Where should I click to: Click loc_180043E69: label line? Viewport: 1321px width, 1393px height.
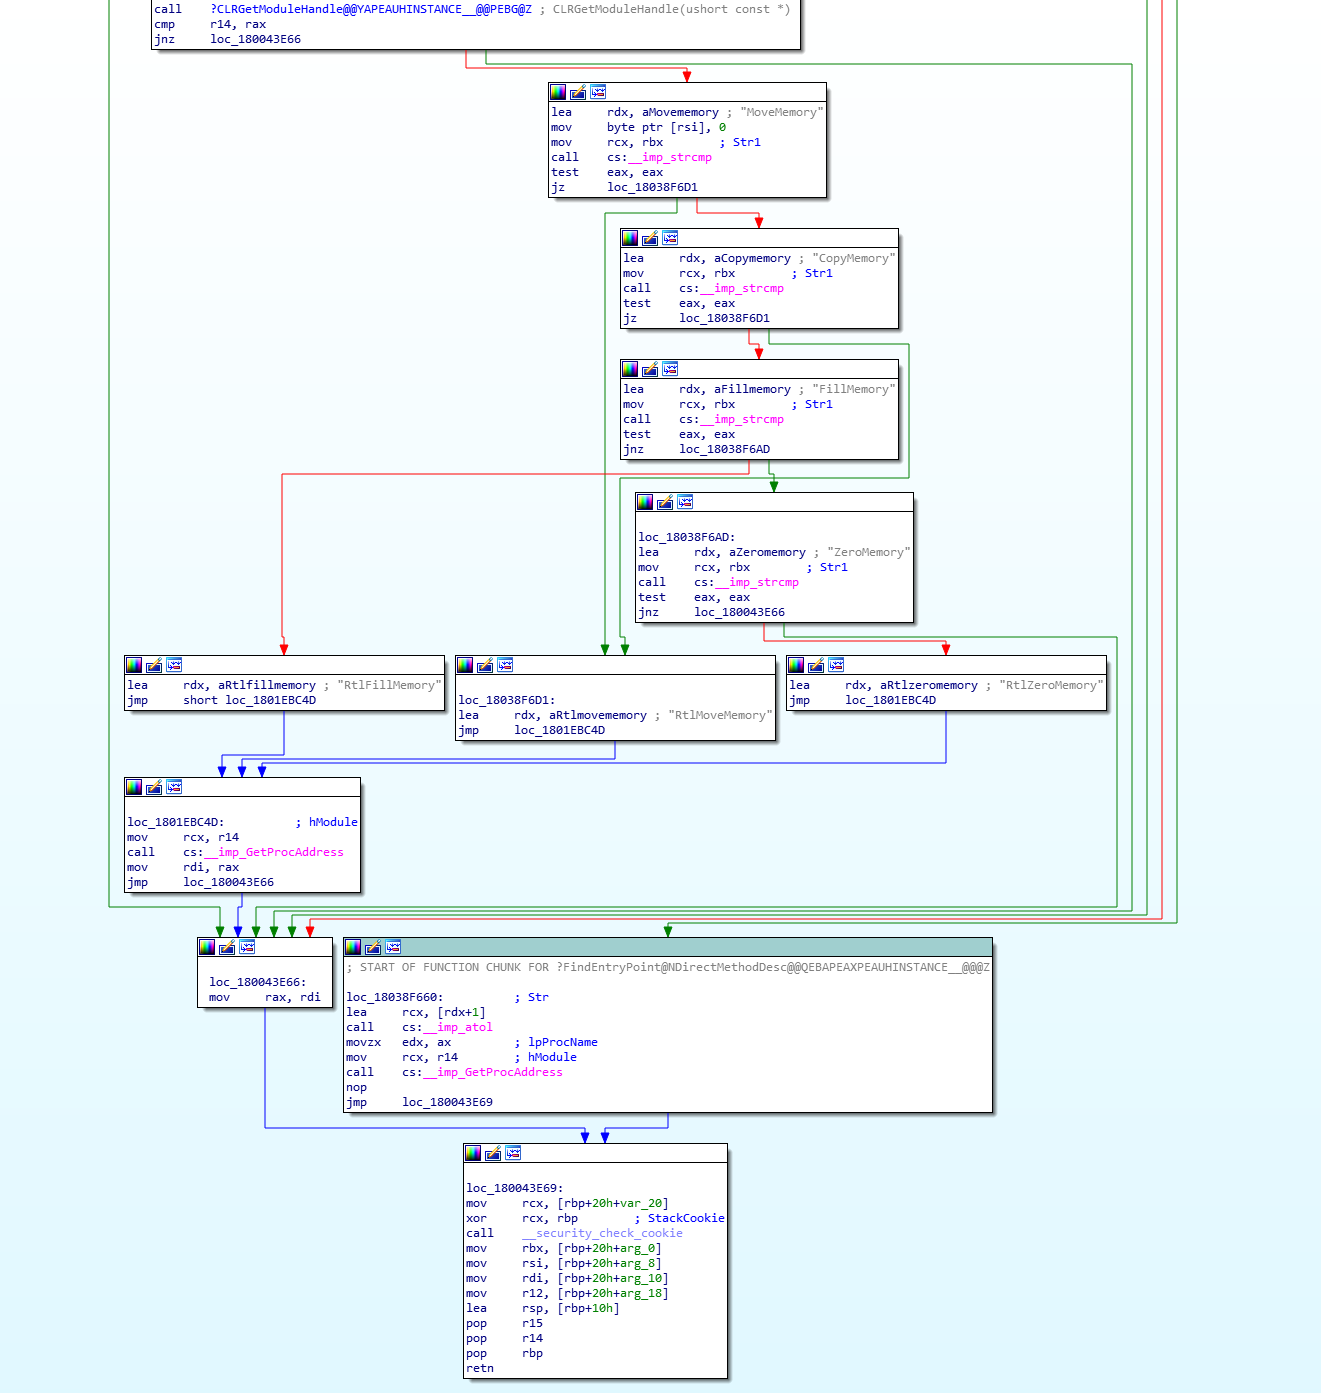click(x=515, y=1188)
